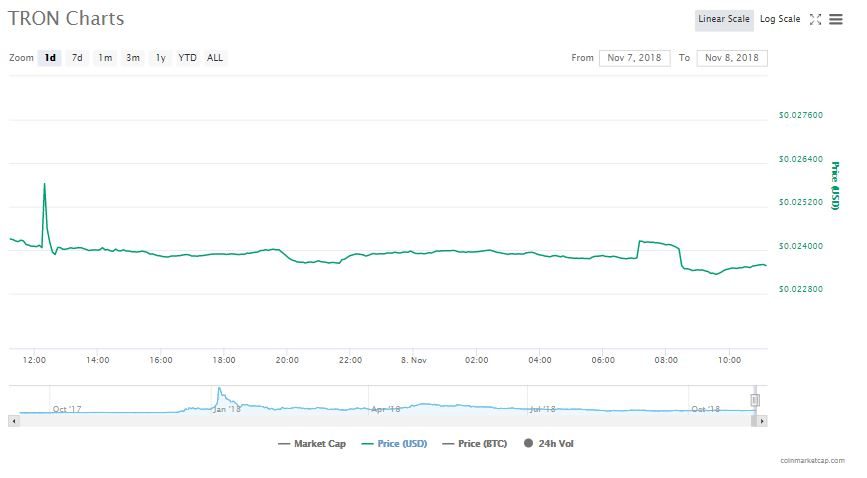The image size is (867, 478).
Task: Click the $0.024000 price axis label
Action: click(801, 246)
